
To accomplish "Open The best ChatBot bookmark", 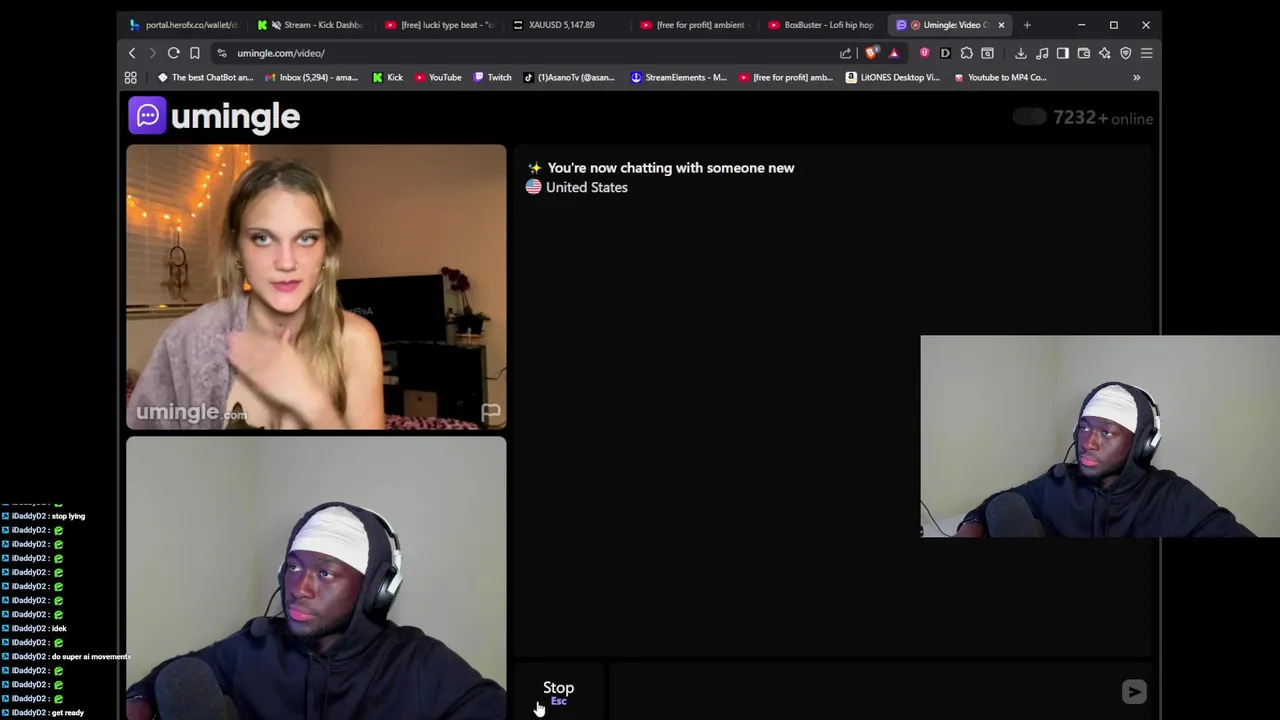I will [x=206, y=77].
